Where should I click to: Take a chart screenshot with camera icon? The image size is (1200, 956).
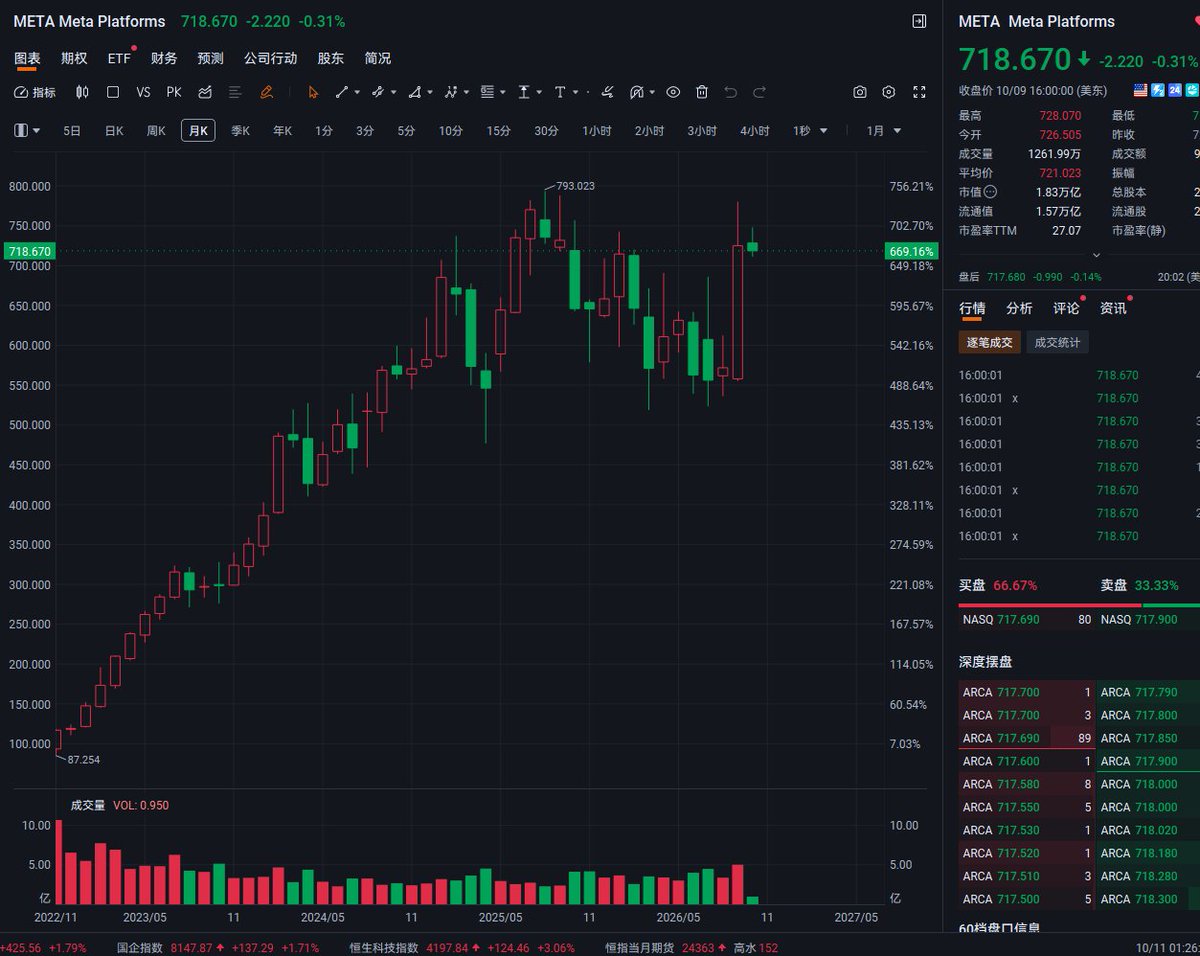860,92
